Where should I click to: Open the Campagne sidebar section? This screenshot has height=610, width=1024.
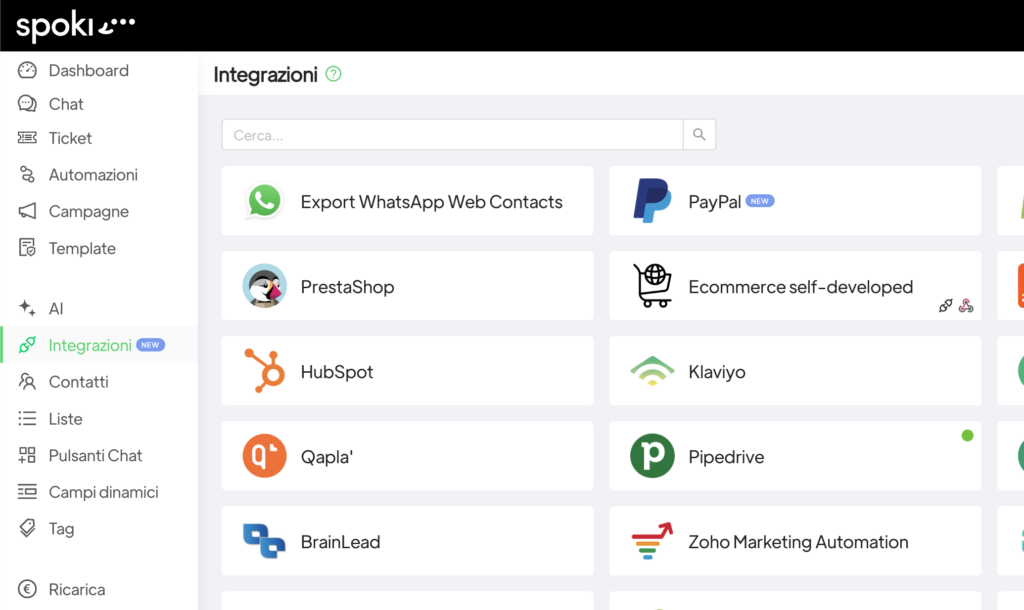tap(88, 212)
